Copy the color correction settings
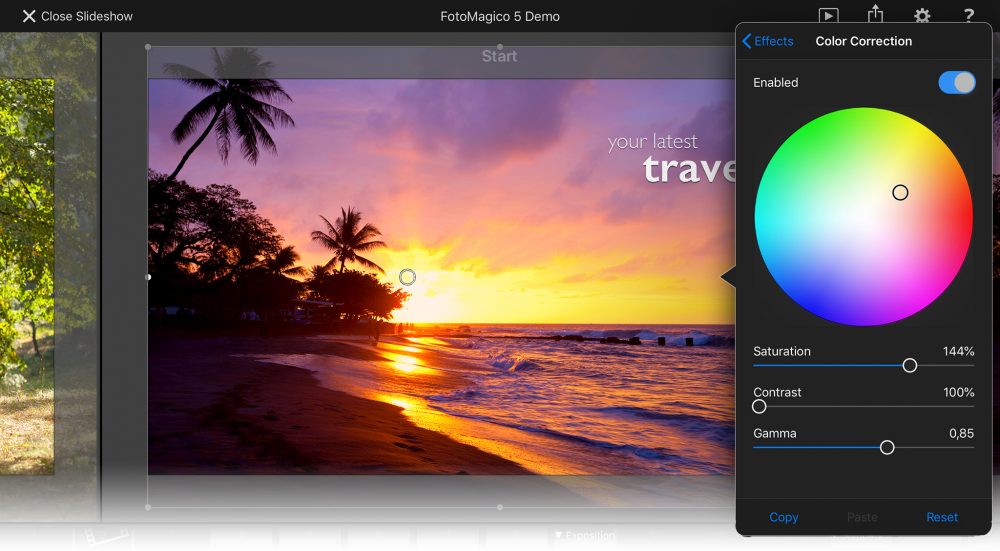Screen dimensions: 1000x551 pyautogui.click(x=784, y=517)
